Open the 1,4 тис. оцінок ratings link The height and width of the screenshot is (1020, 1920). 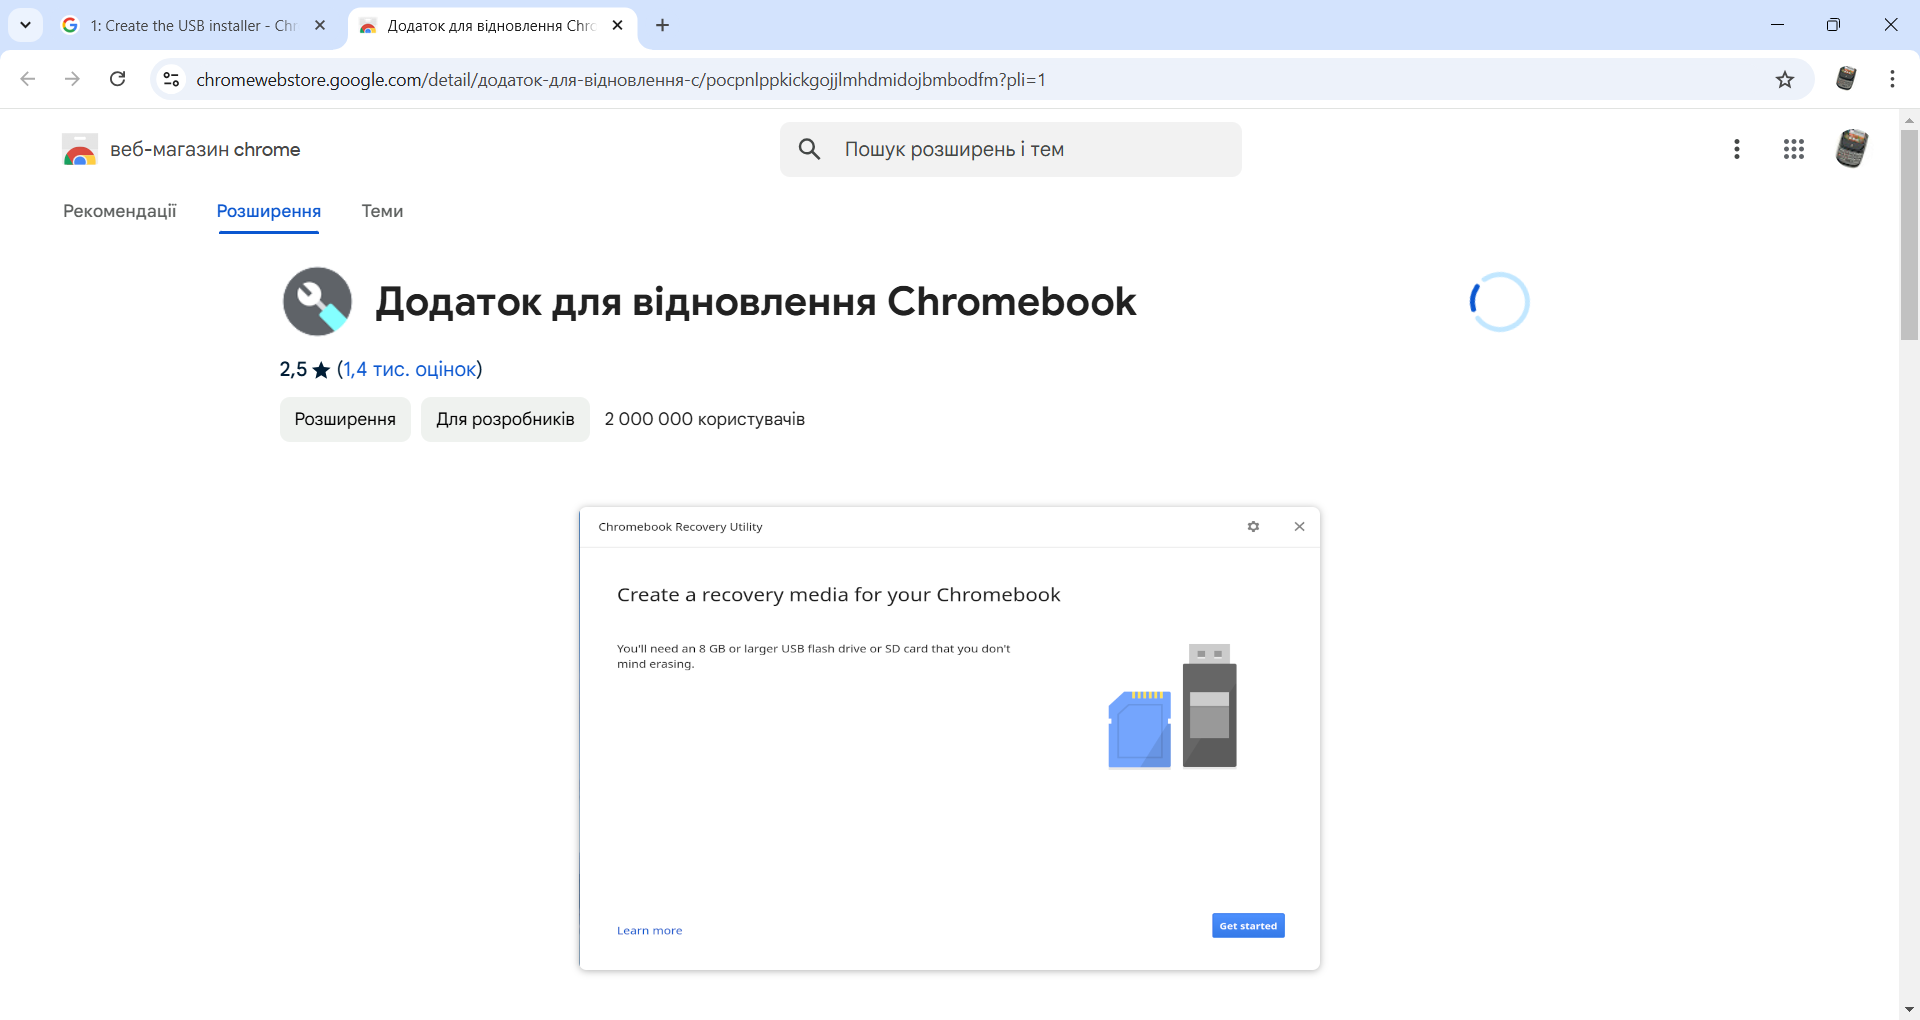pyautogui.click(x=410, y=369)
